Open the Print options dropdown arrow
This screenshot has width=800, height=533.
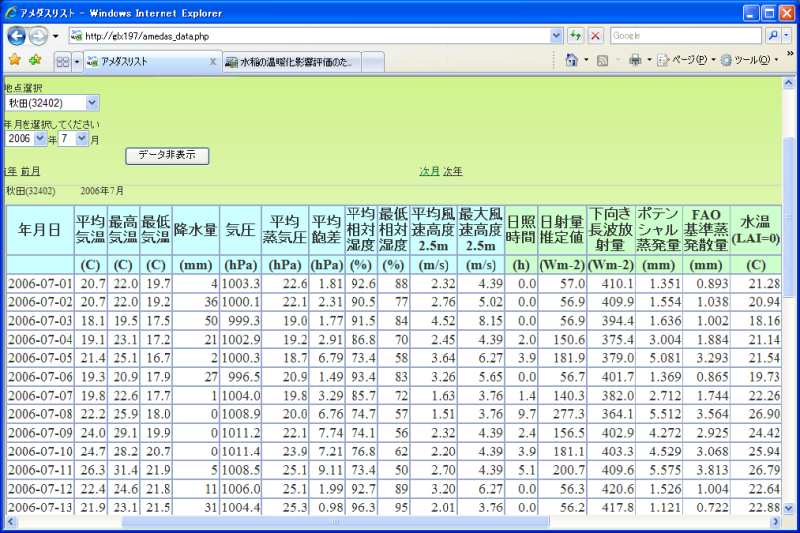pyautogui.click(x=649, y=60)
